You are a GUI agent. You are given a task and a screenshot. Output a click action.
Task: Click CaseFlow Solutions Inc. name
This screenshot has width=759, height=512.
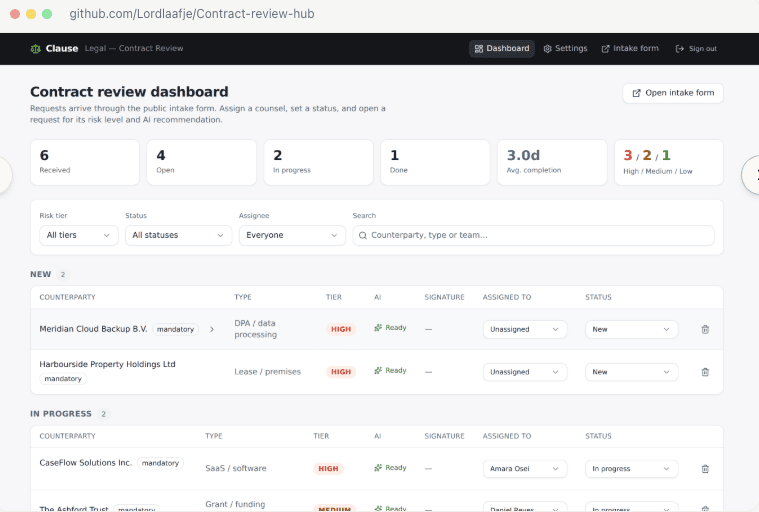tap(86, 463)
